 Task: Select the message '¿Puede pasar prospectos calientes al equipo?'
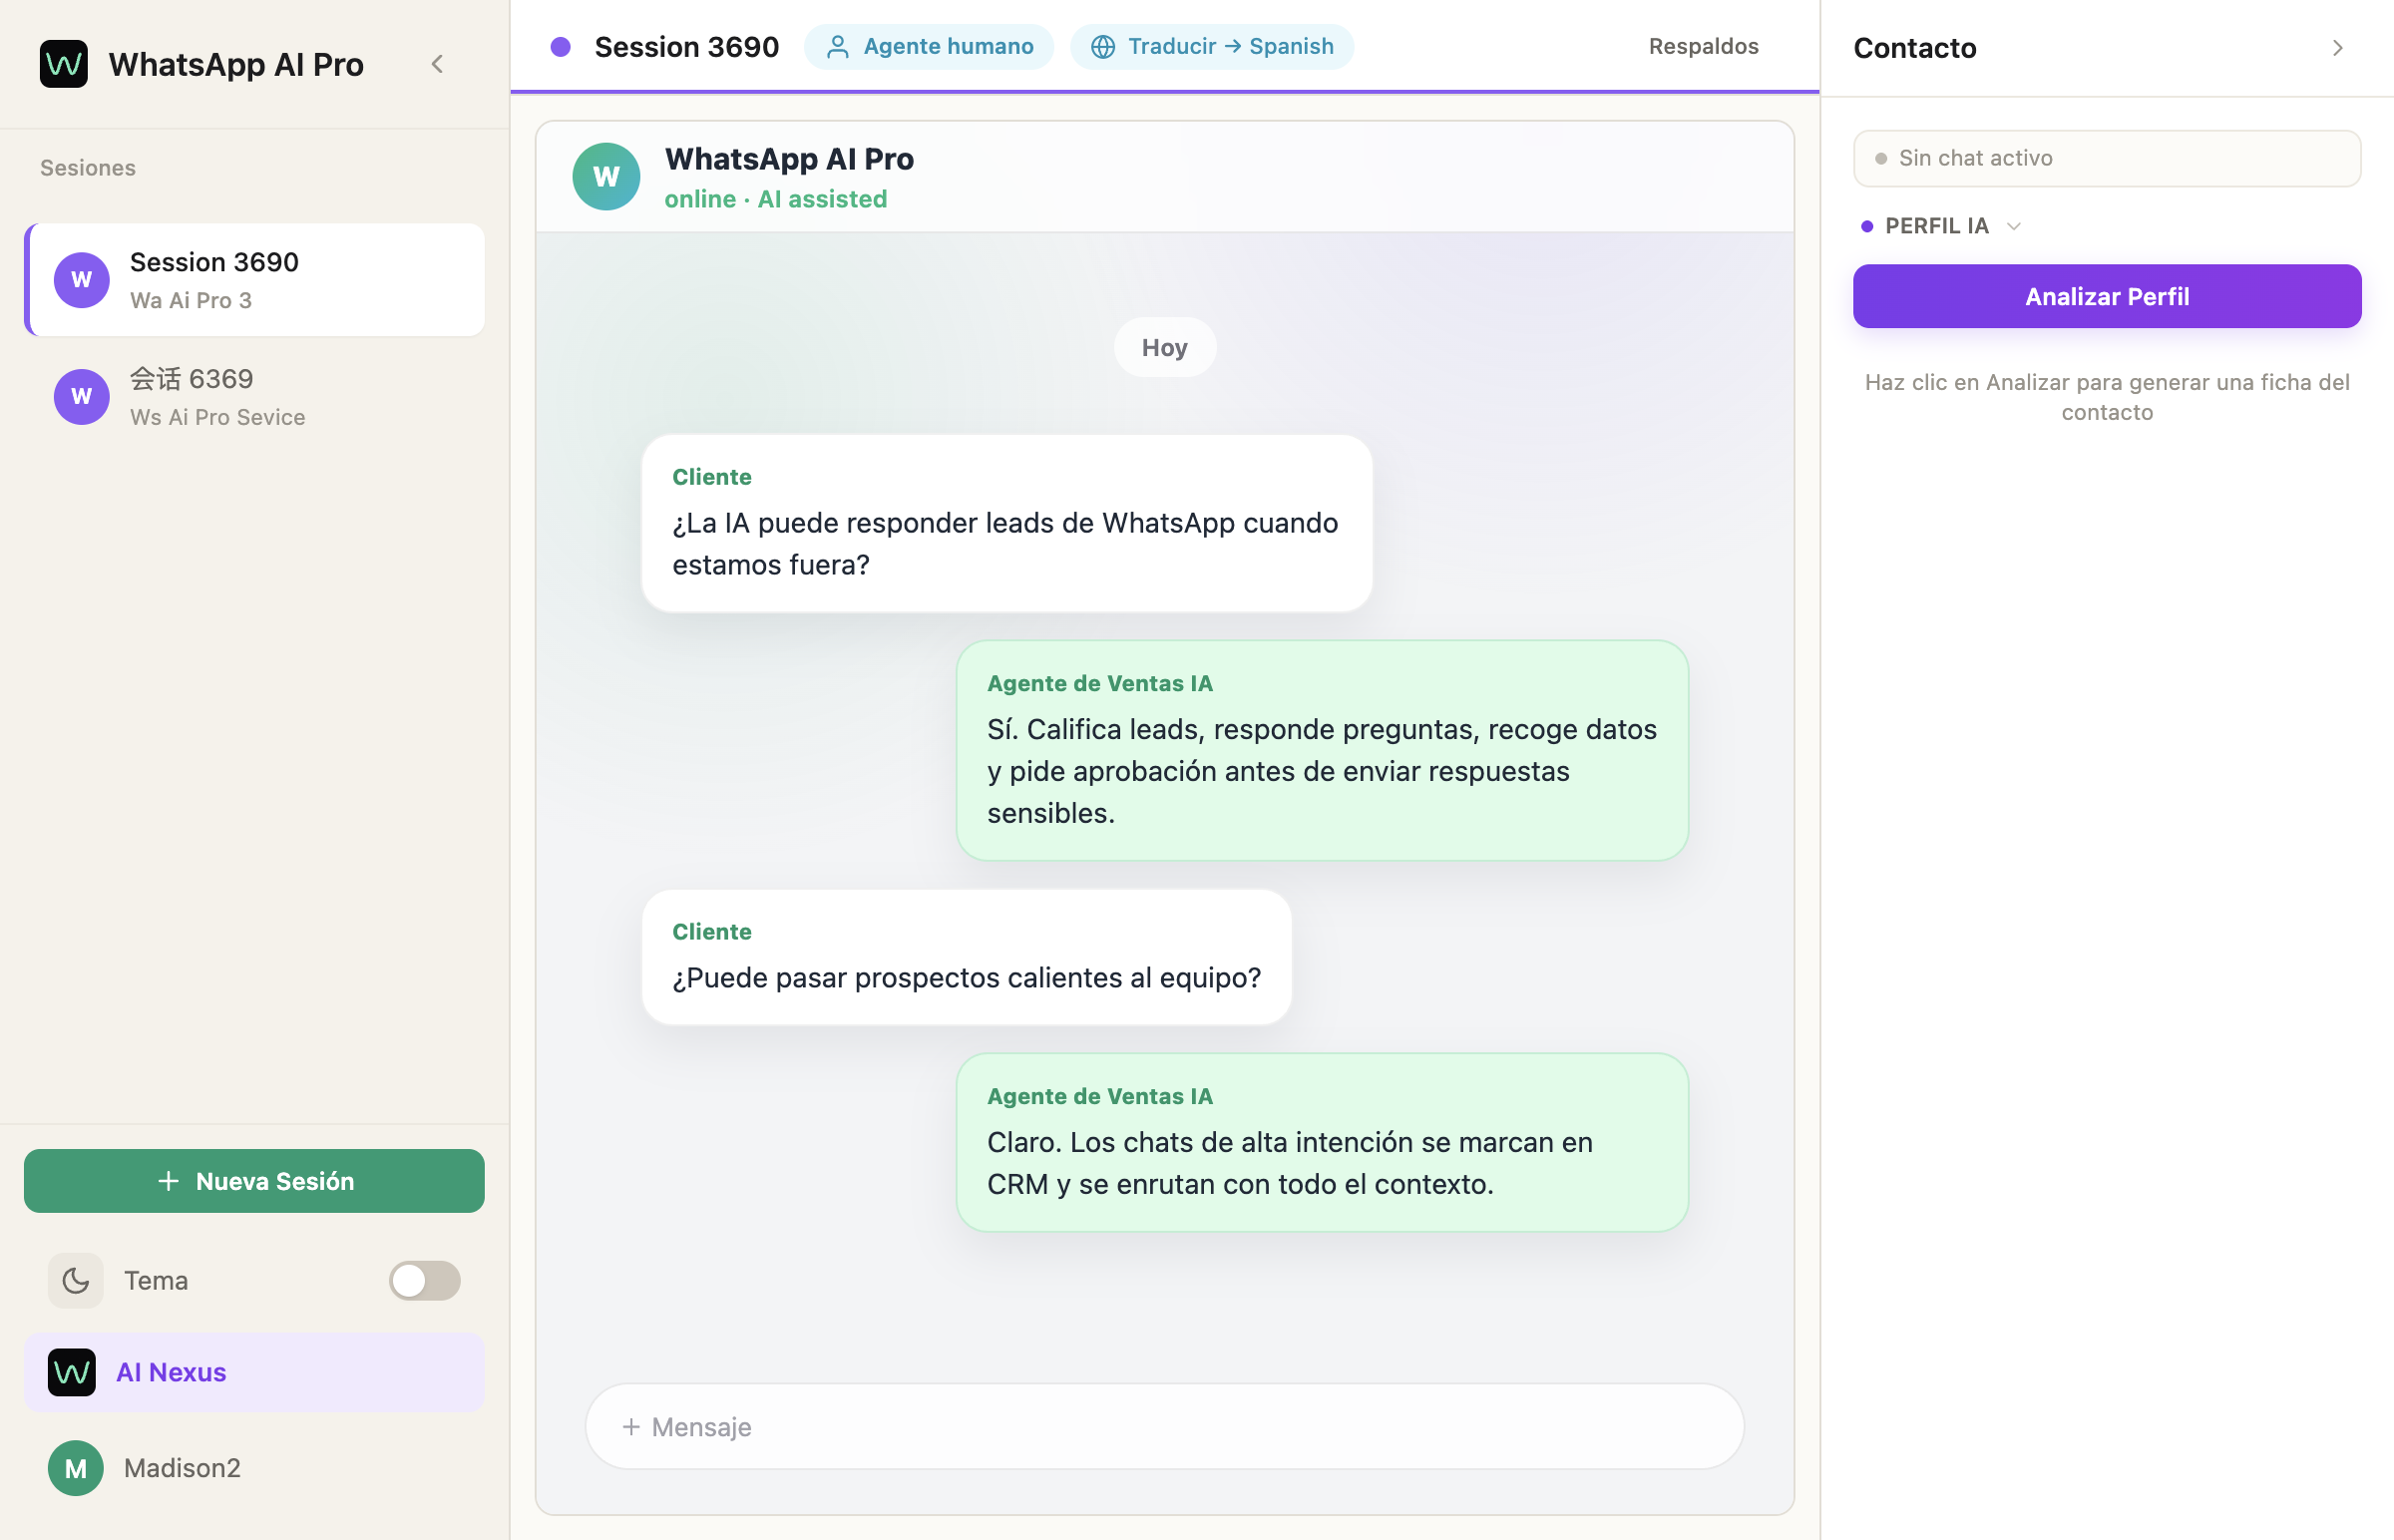[967, 957]
